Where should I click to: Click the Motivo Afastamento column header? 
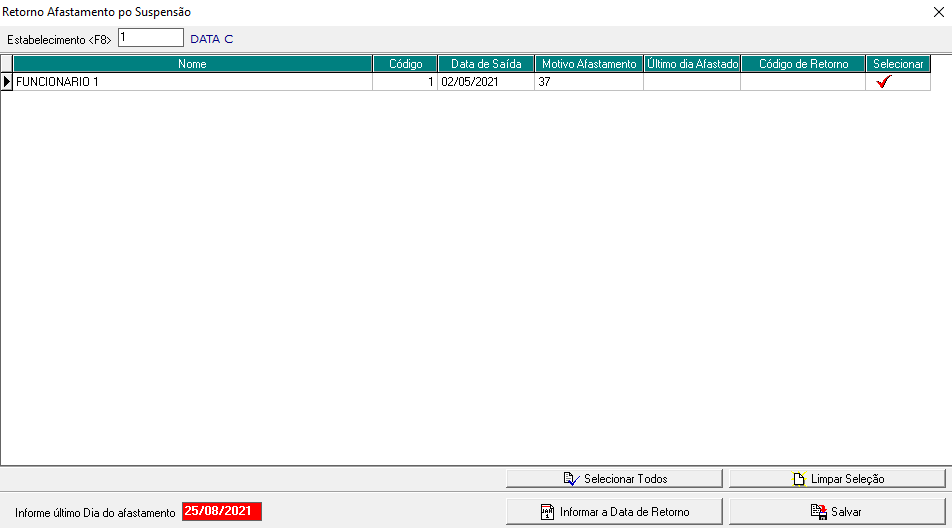[x=589, y=64]
